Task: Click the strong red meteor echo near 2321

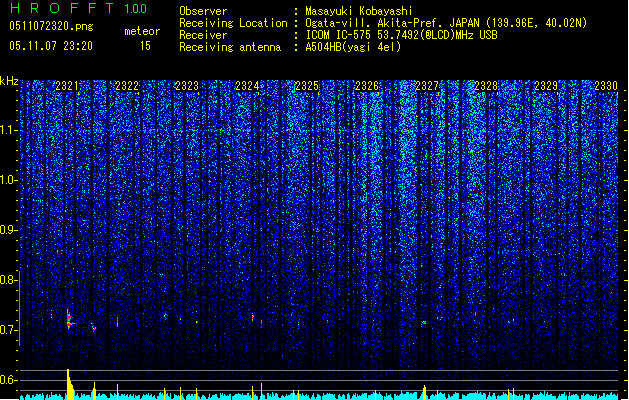Action: pos(69,320)
